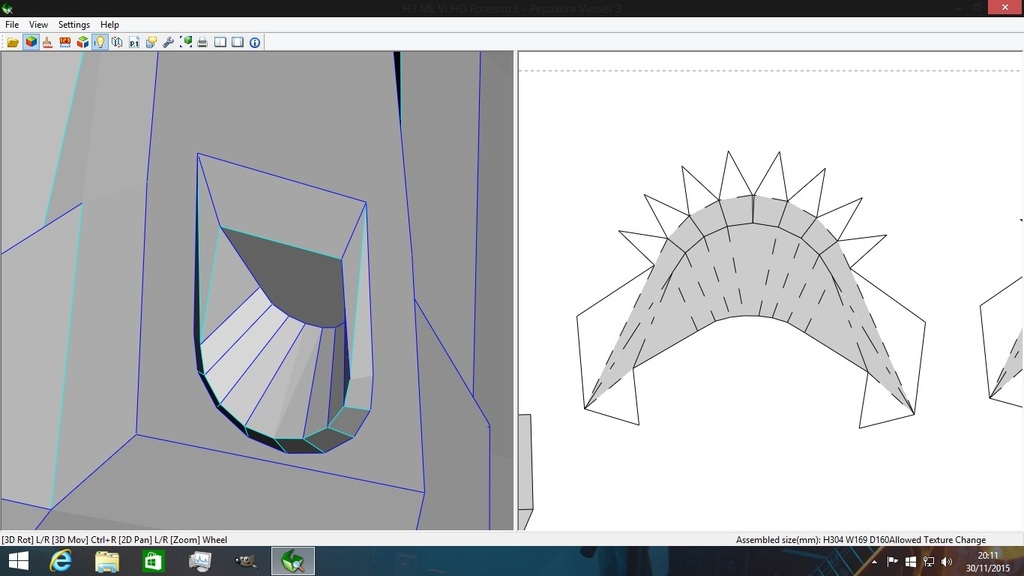Click the Windows Start button
The image size is (1024, 576).
(18, 561)
